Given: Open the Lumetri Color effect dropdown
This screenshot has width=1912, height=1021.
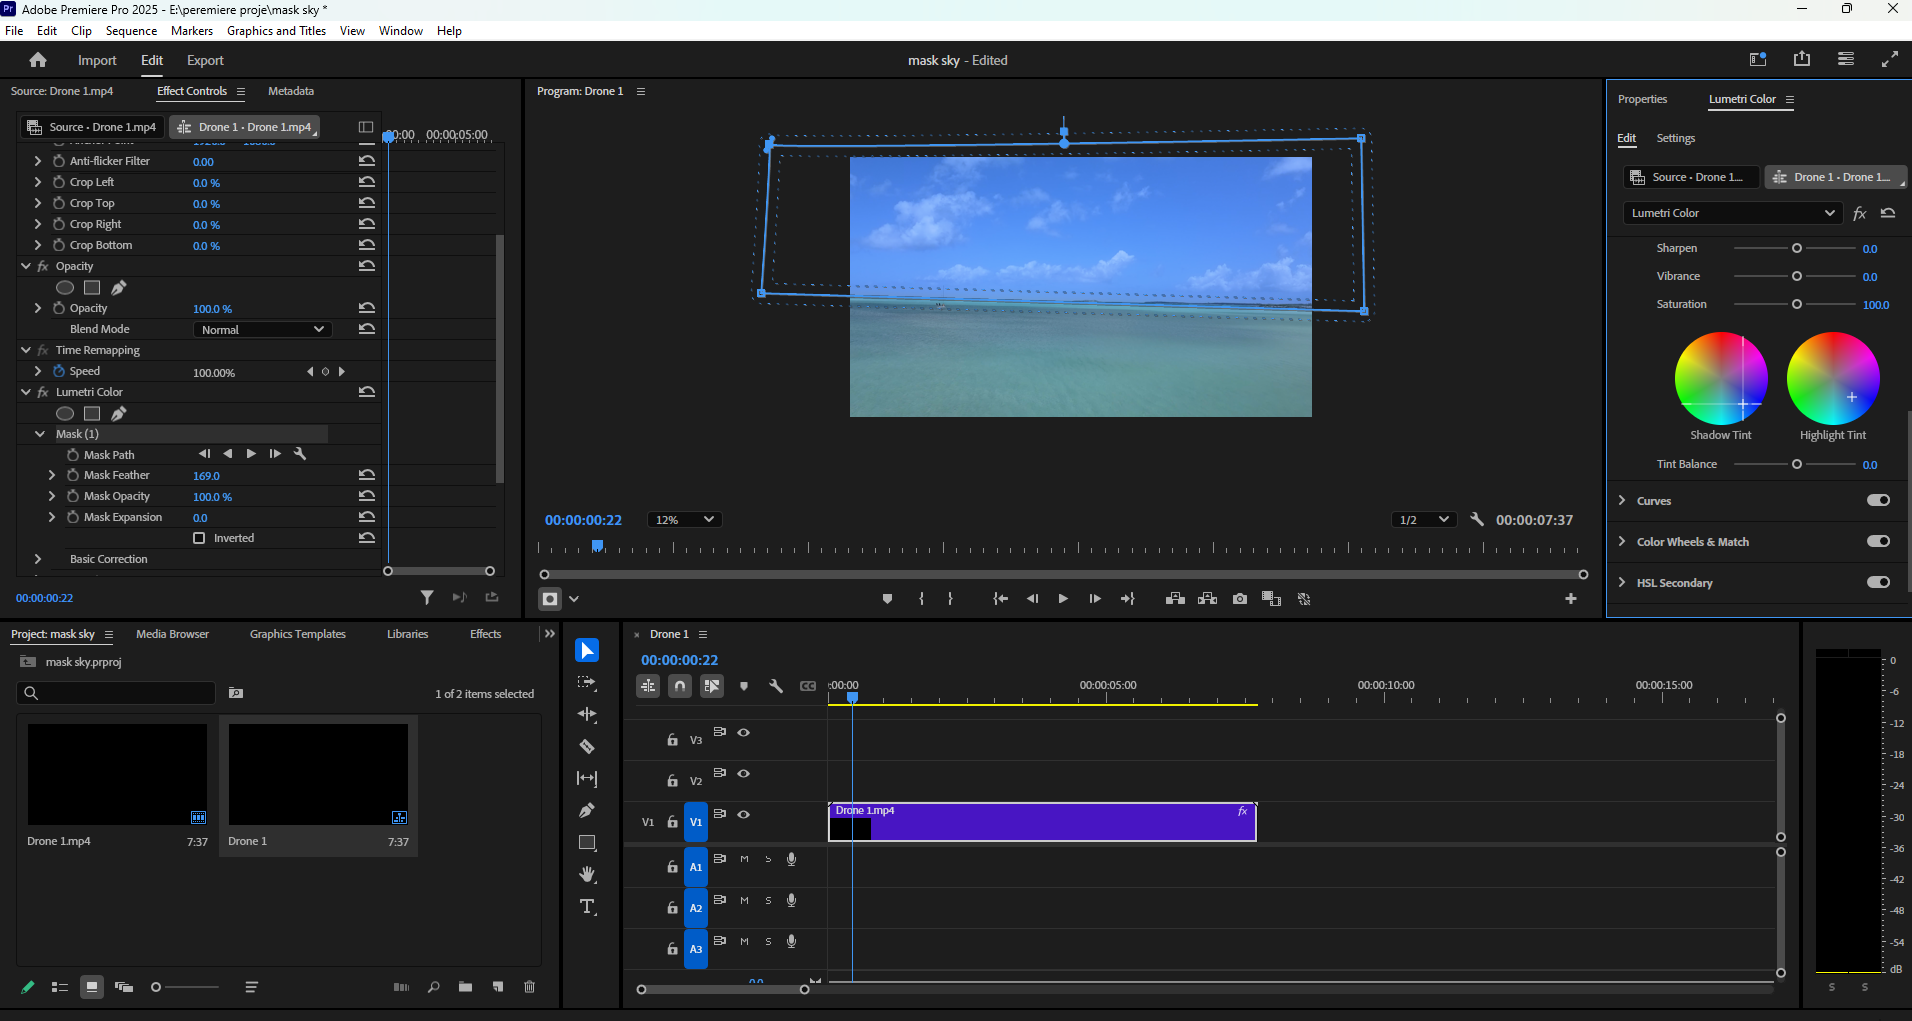Looking at the screenshot, I should tap(1732, 213).
